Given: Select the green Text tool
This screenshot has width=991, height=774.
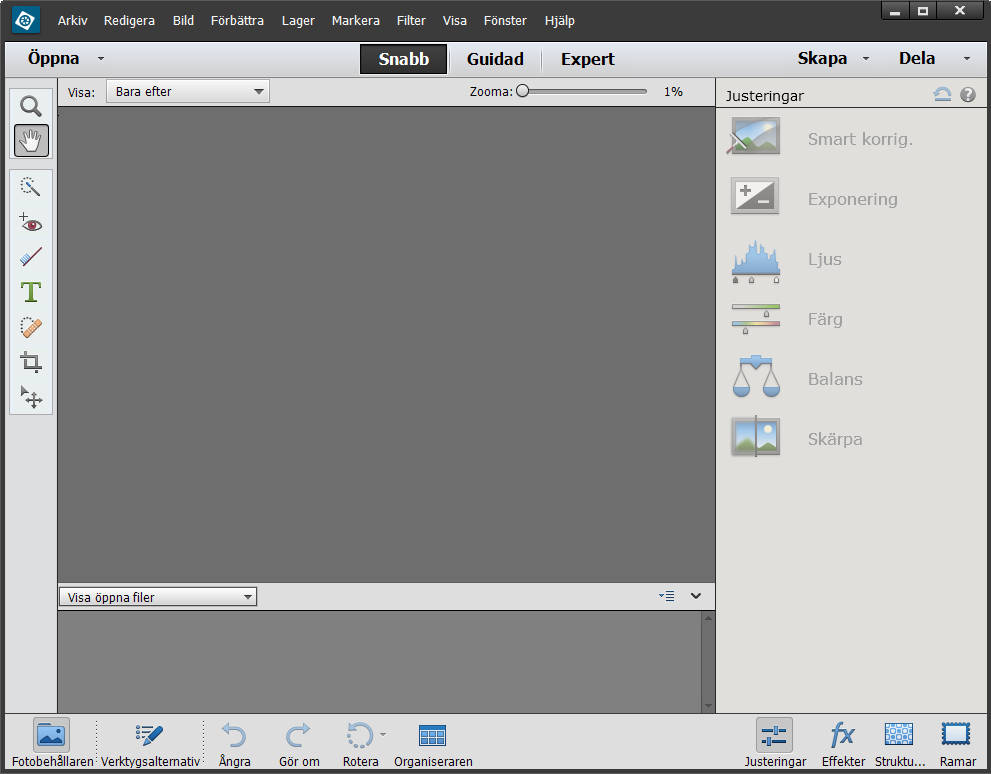Looking at the screenshot, I should coord(30,292).
